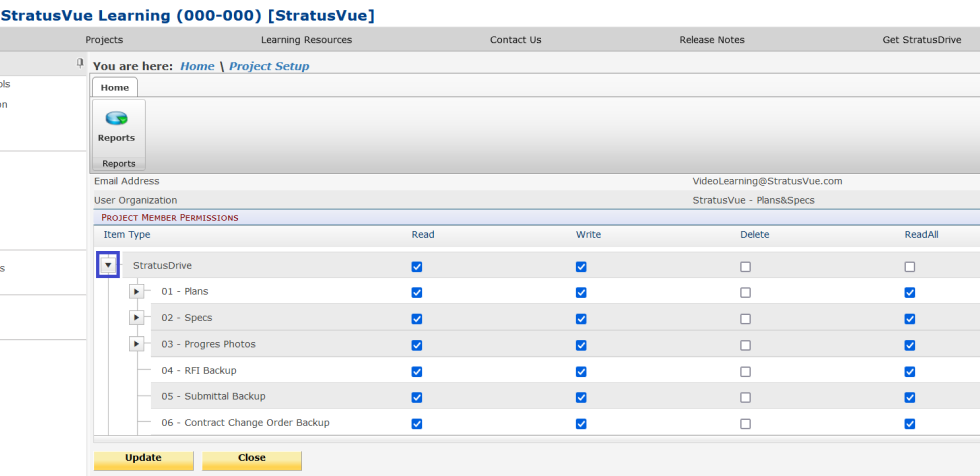Click the Item Type column header

(x=127, y=235)
